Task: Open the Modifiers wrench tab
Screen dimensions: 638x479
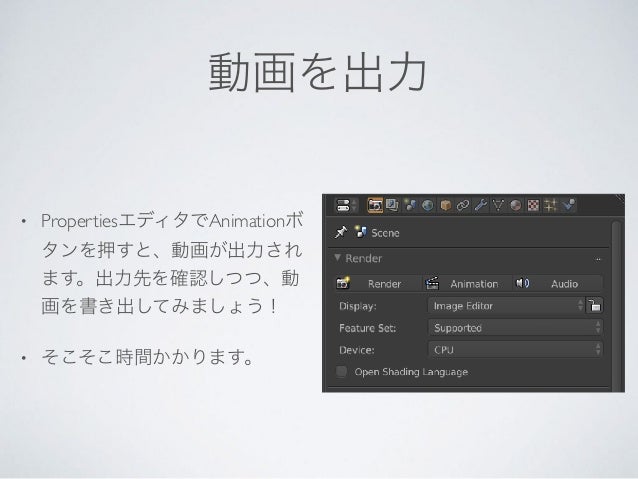Action: [481, 205]
